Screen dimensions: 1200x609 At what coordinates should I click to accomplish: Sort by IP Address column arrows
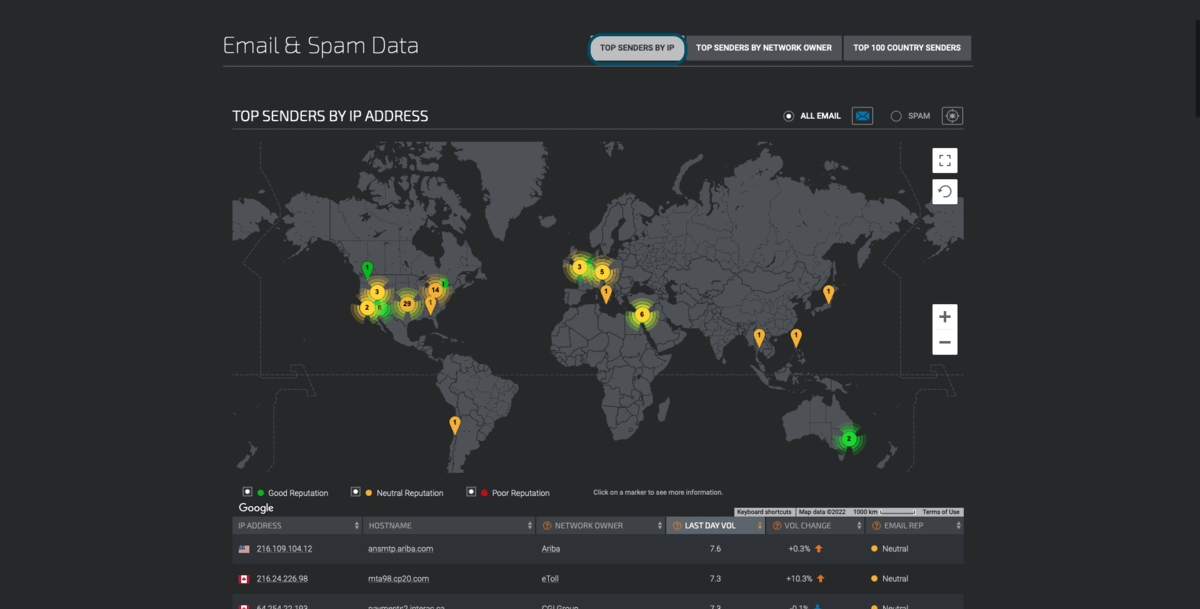[356, 526]
